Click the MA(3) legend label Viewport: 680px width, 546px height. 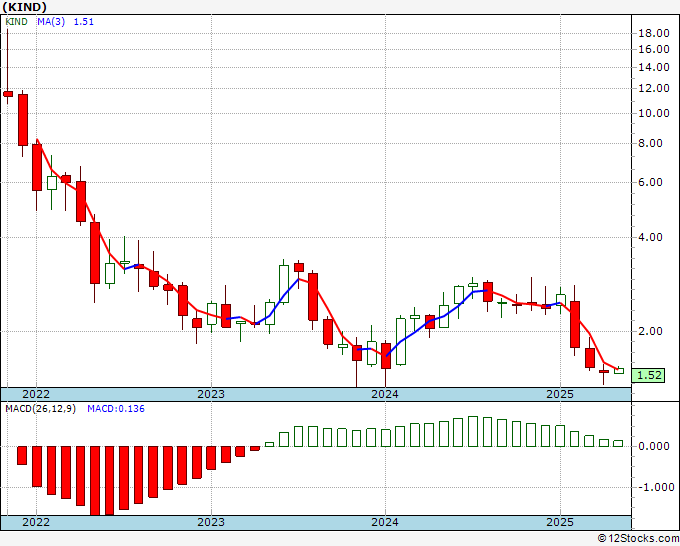[51, 22]
